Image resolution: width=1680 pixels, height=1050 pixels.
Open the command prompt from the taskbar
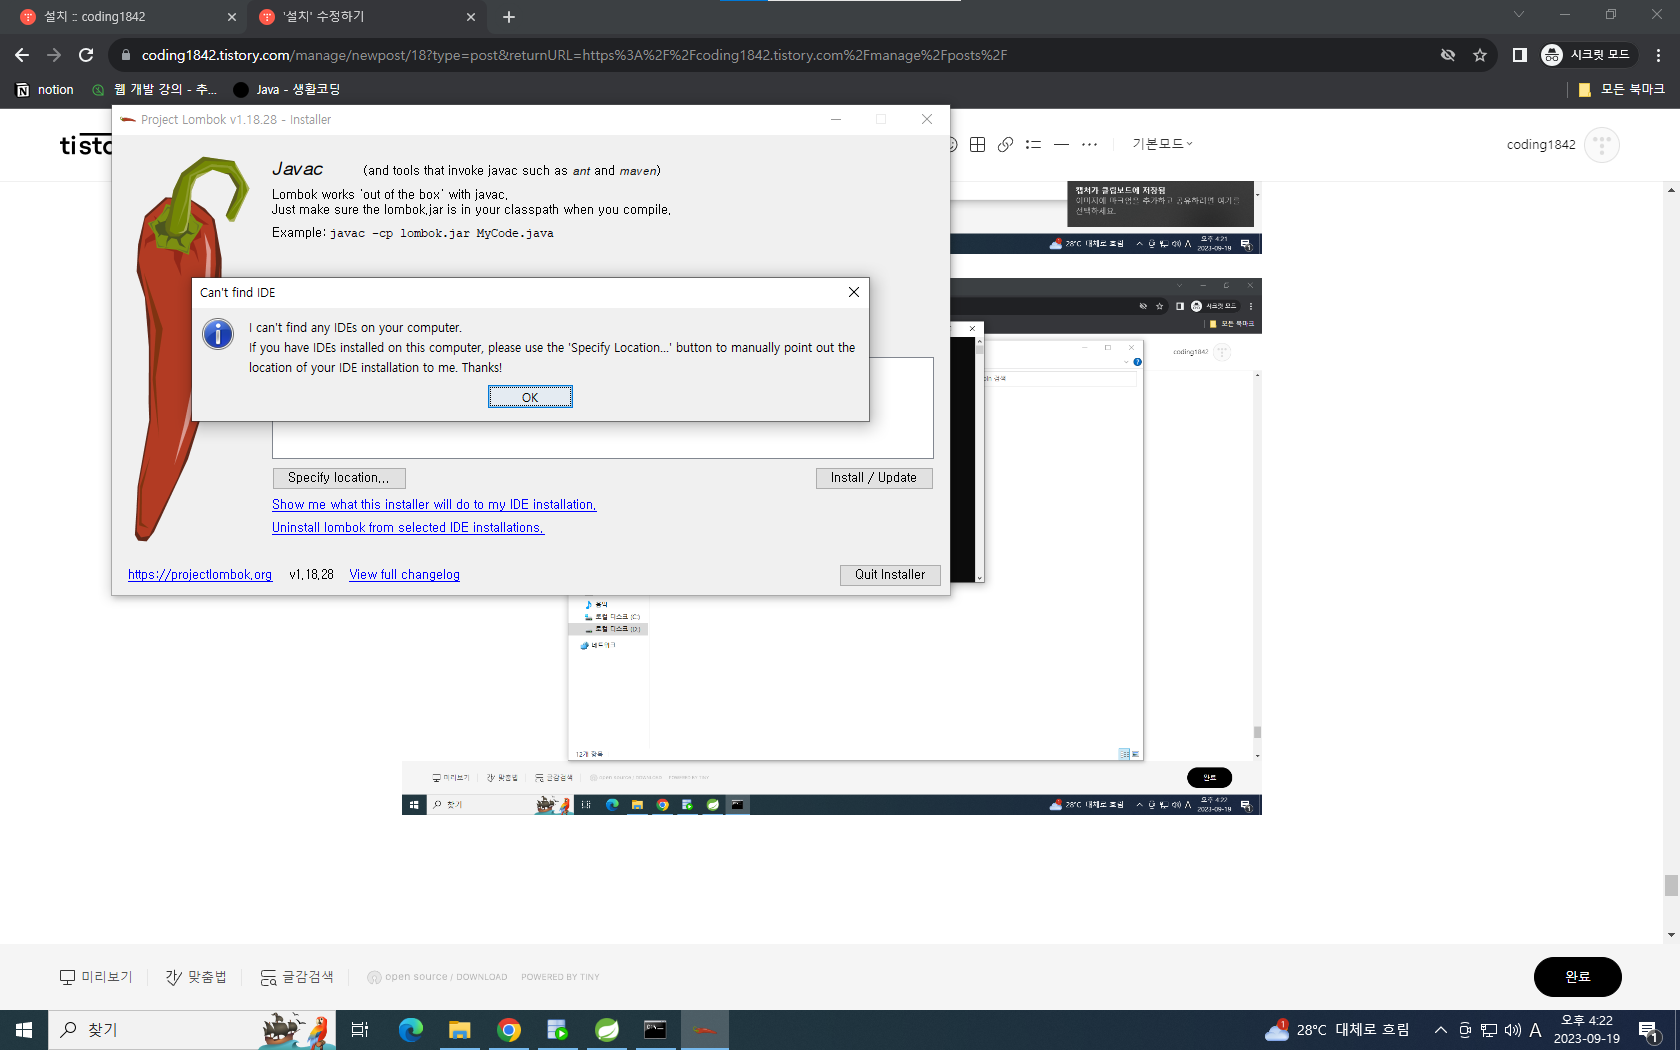tap(655, 1030)
